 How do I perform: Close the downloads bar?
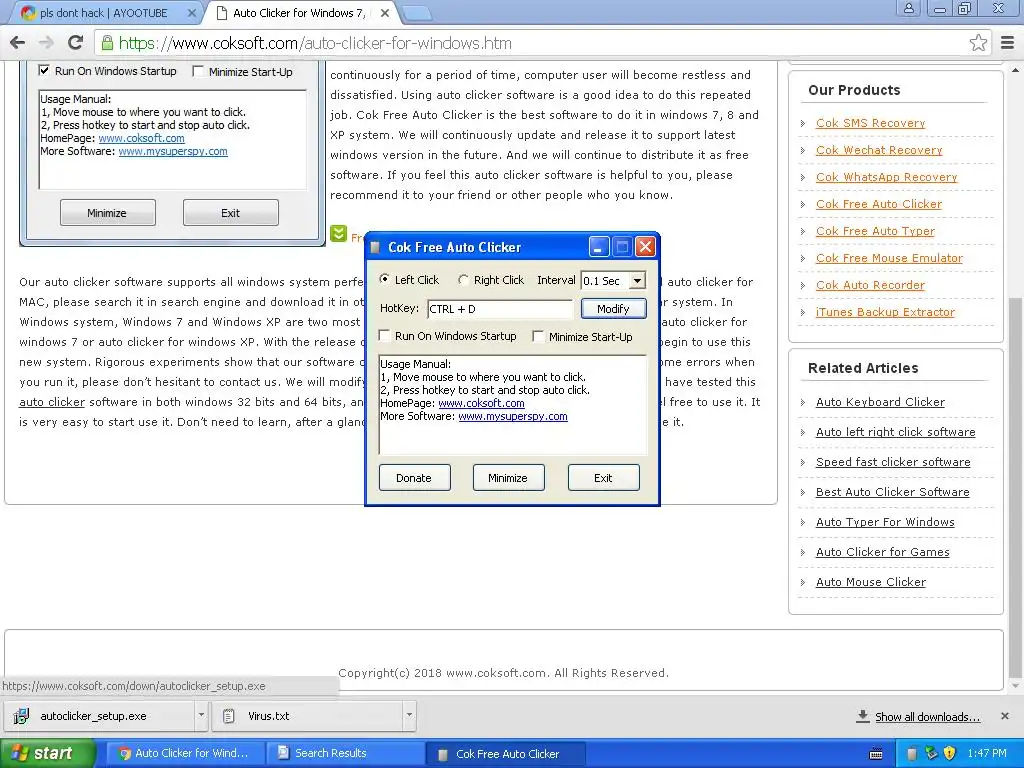(x=1004, y=716)
